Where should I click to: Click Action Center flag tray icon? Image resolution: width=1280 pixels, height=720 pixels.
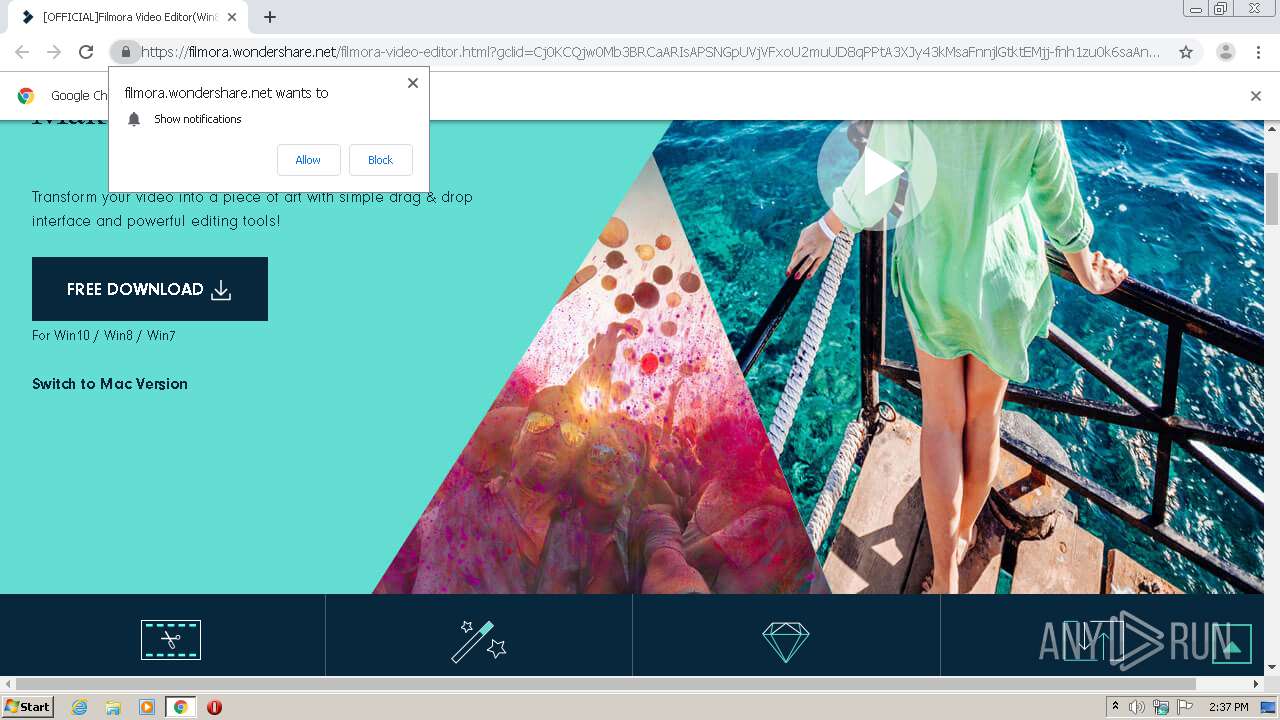tap(1185, 707)
